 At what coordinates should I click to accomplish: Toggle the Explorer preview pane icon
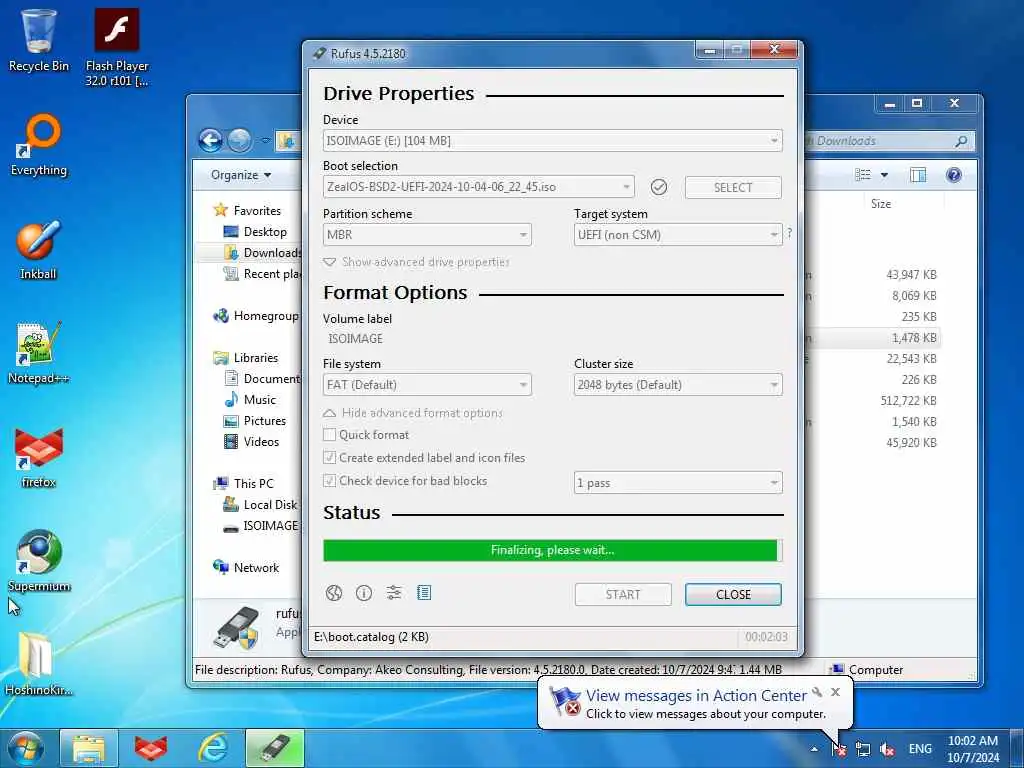918,175
